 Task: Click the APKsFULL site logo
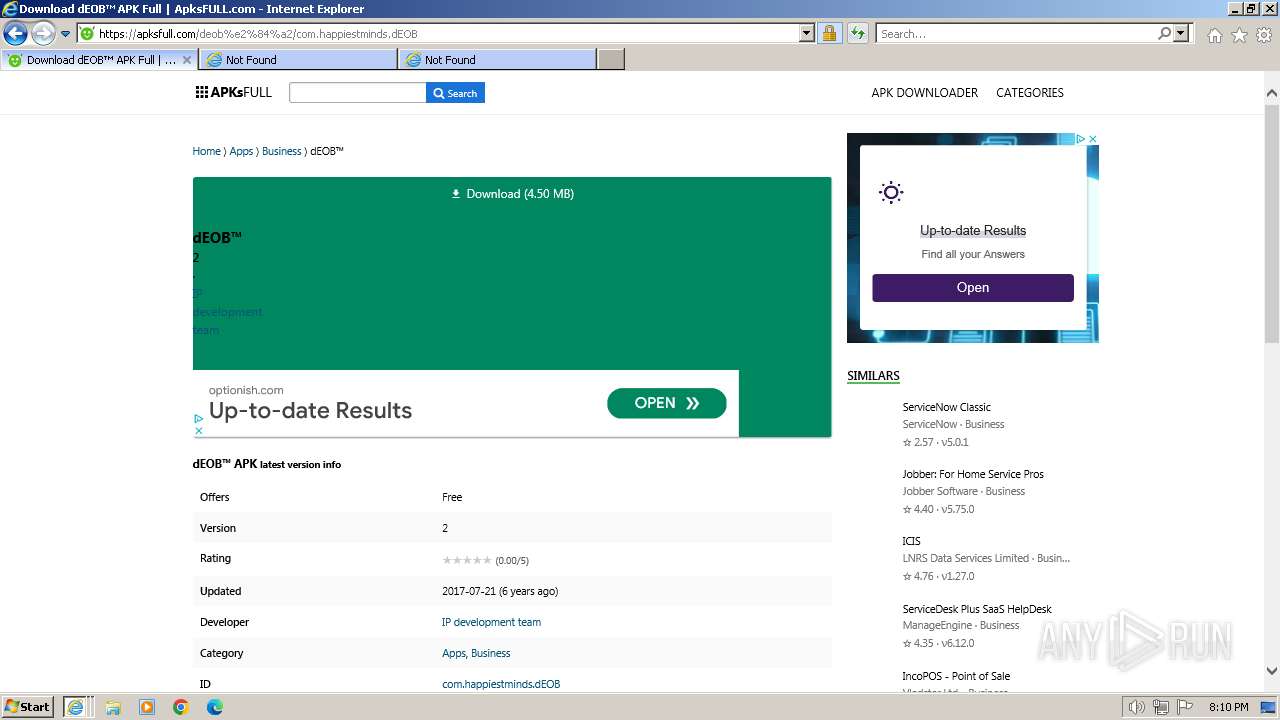point(234,92)
